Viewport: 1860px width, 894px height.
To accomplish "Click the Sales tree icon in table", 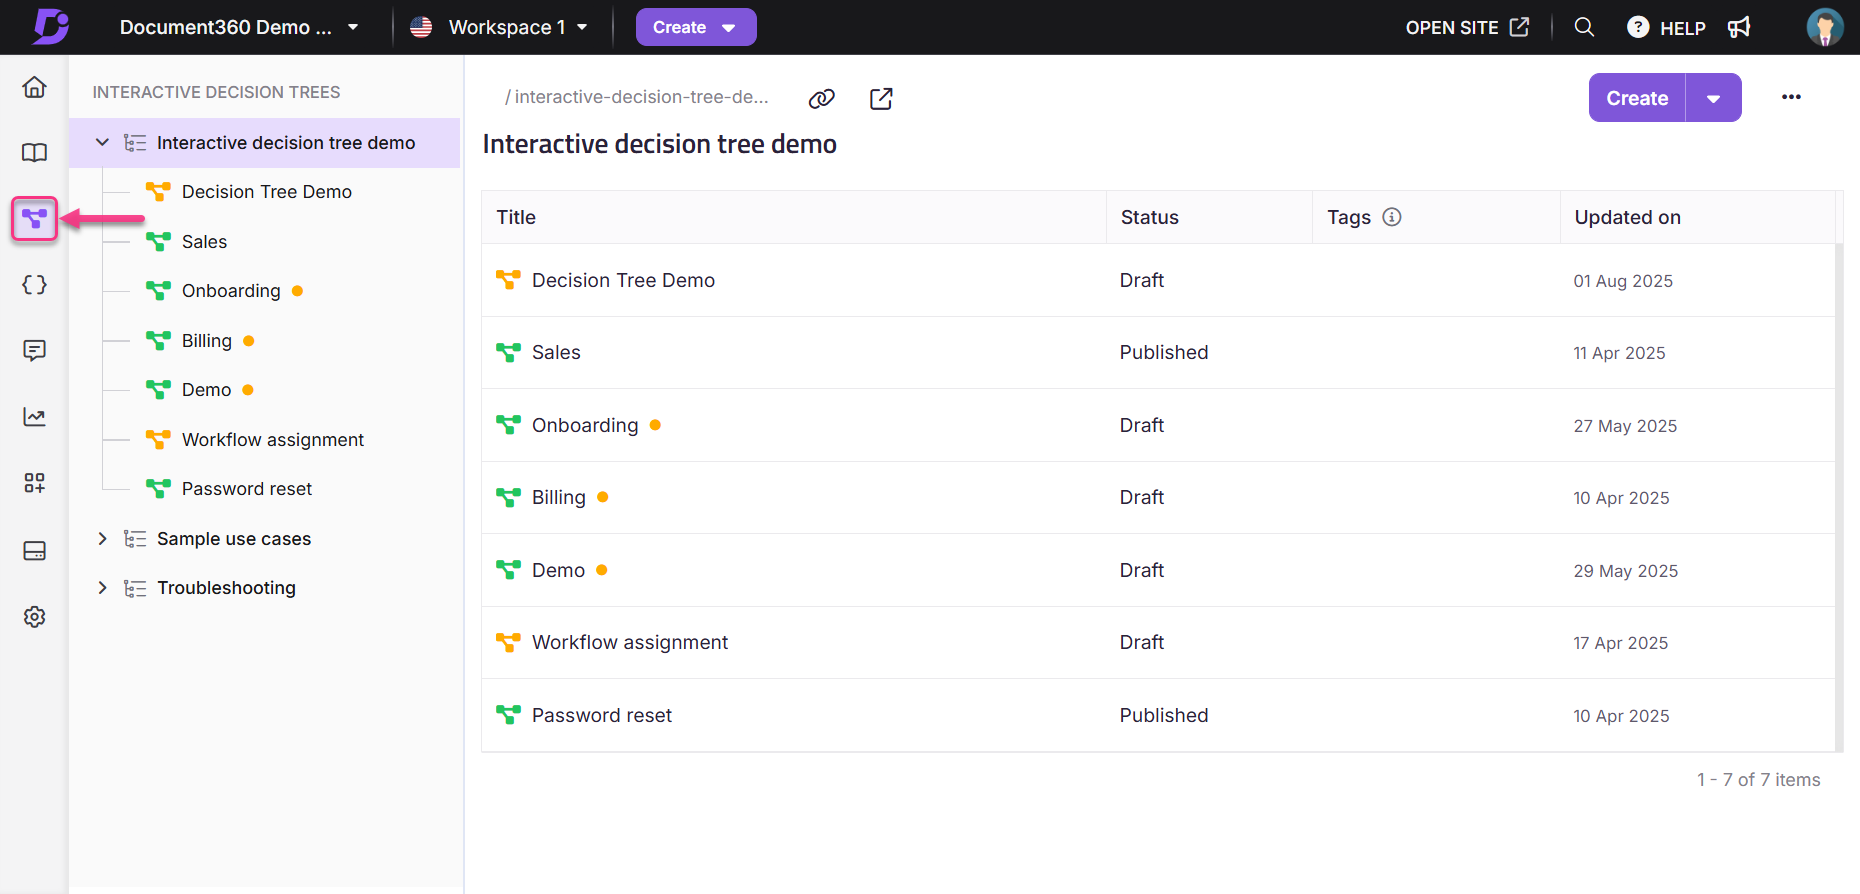I will click(508, 352).
